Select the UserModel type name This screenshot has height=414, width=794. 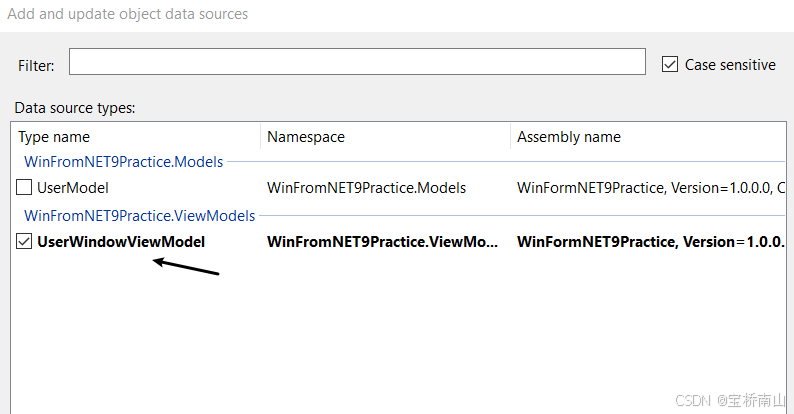(x=73, y=187)
